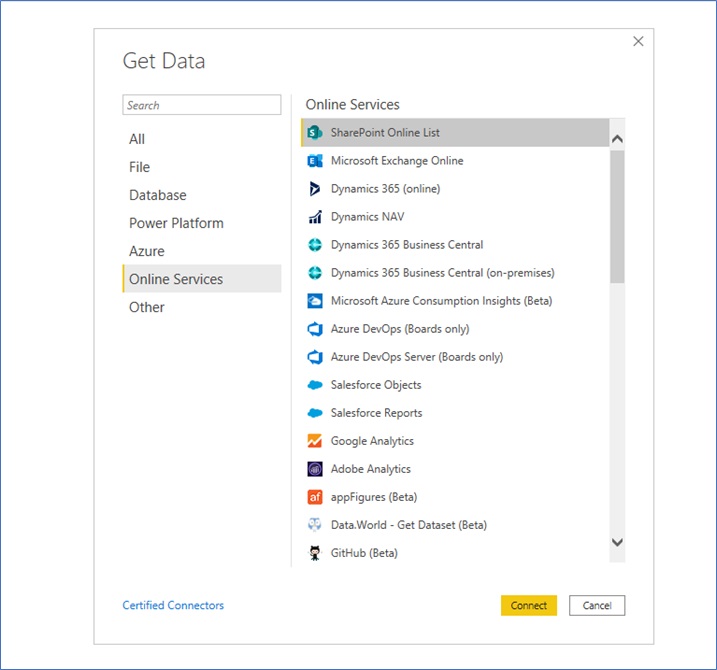Click the appFigures (Beta) icon

[x=315, y=497]
